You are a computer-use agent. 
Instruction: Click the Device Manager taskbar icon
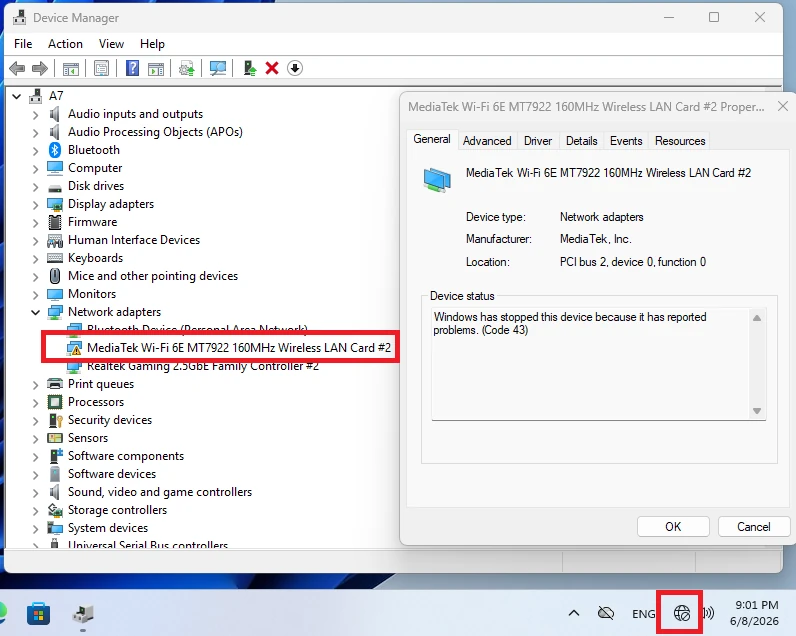tap(83, 614)
